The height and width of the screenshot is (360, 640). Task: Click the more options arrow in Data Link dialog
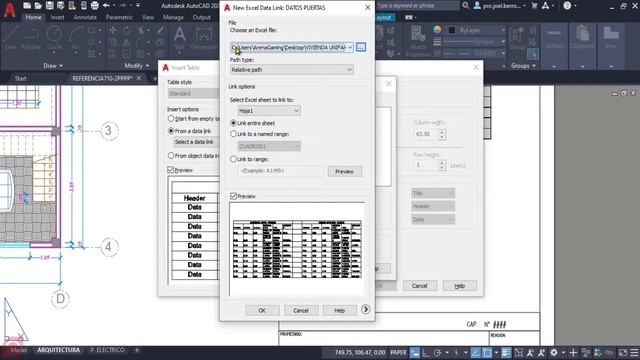point(365,309)
